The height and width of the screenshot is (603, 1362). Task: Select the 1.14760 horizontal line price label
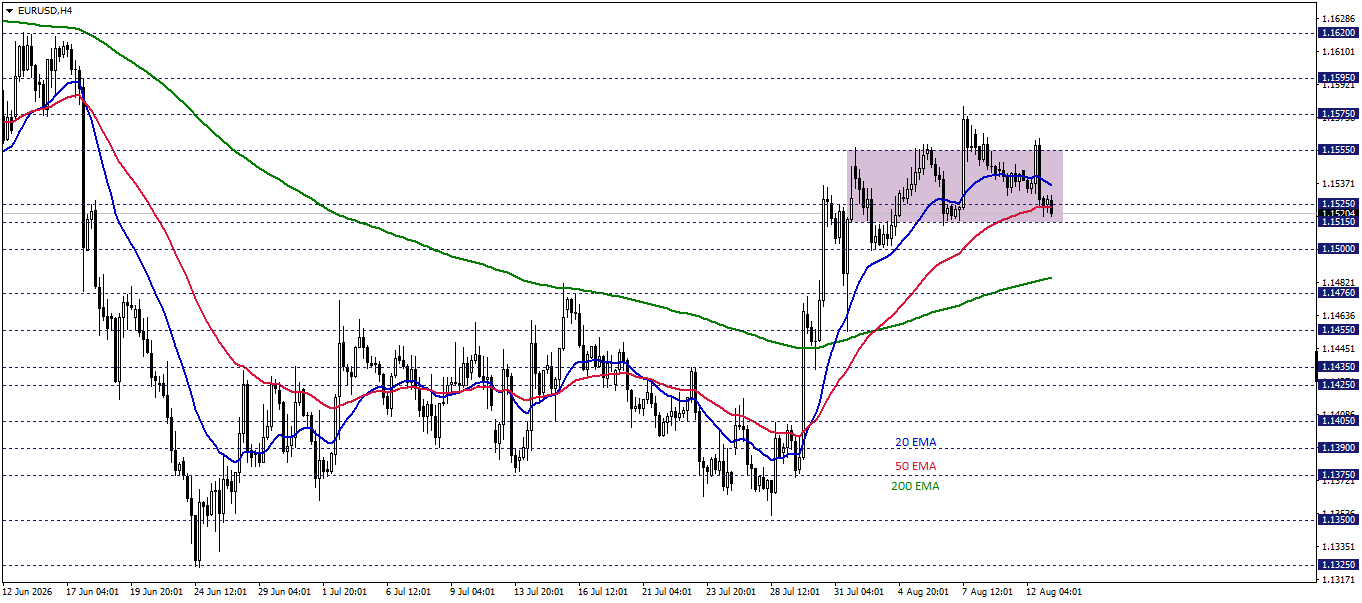[x=1338, y=293]
